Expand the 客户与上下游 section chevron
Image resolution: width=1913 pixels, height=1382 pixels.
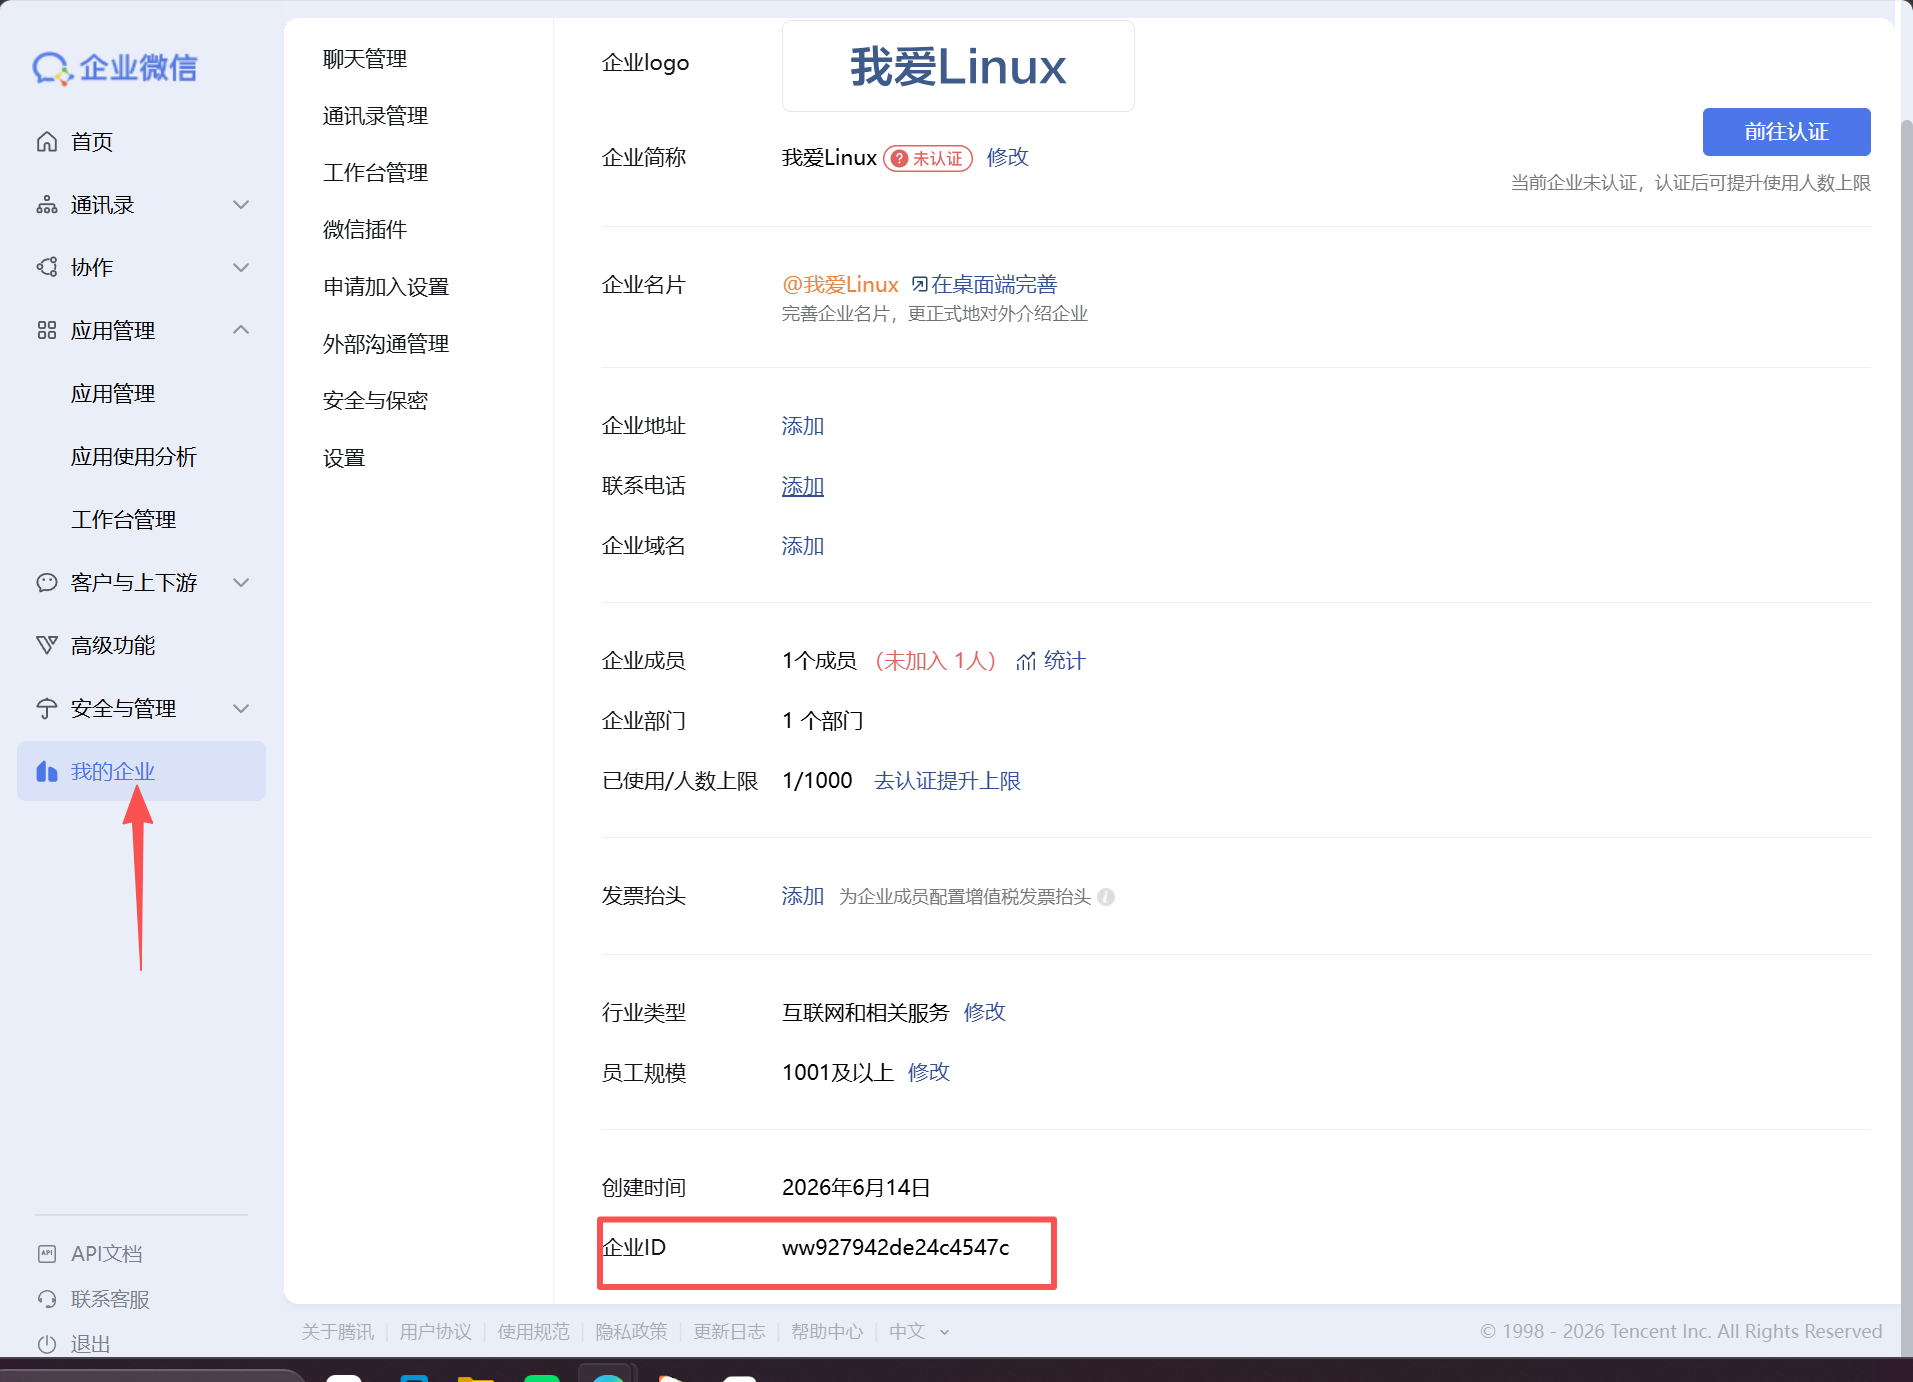[241, 583]
